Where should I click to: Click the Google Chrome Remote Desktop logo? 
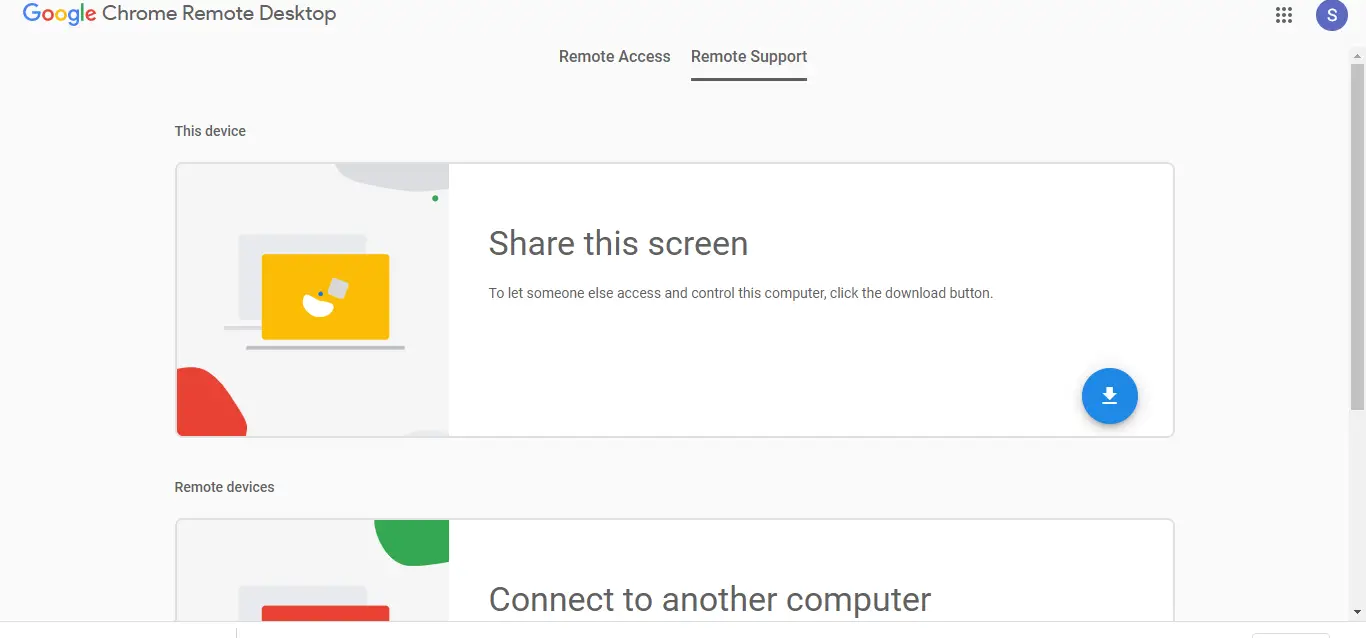(x=179, y=14)
